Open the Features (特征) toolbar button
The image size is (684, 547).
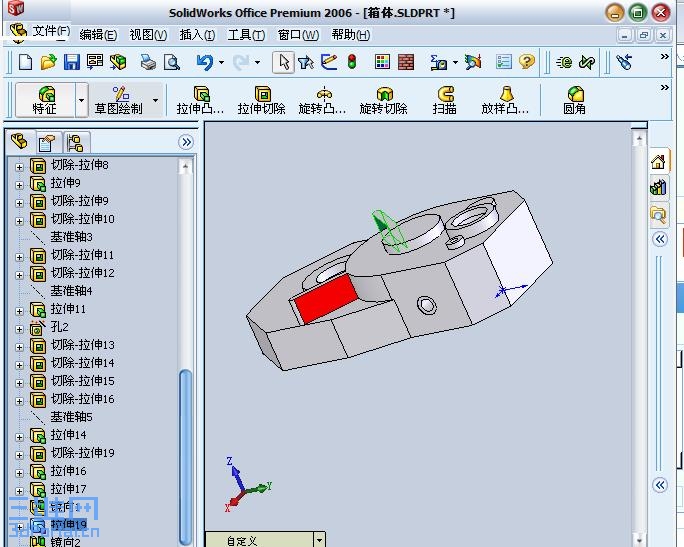point(45,100)
